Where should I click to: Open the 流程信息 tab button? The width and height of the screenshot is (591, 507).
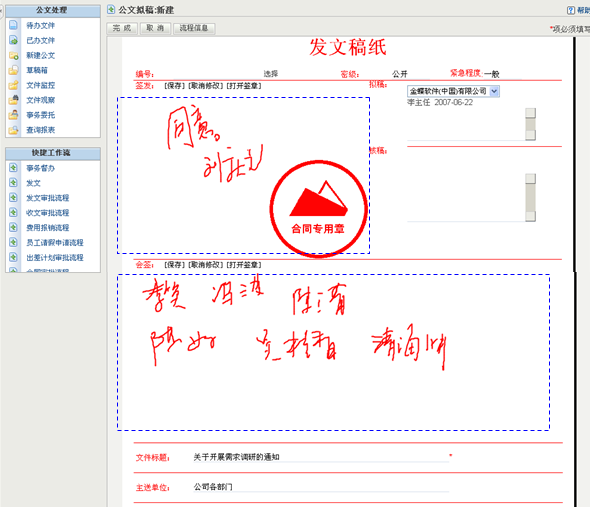pyautogui.click(x=194, y=28)
